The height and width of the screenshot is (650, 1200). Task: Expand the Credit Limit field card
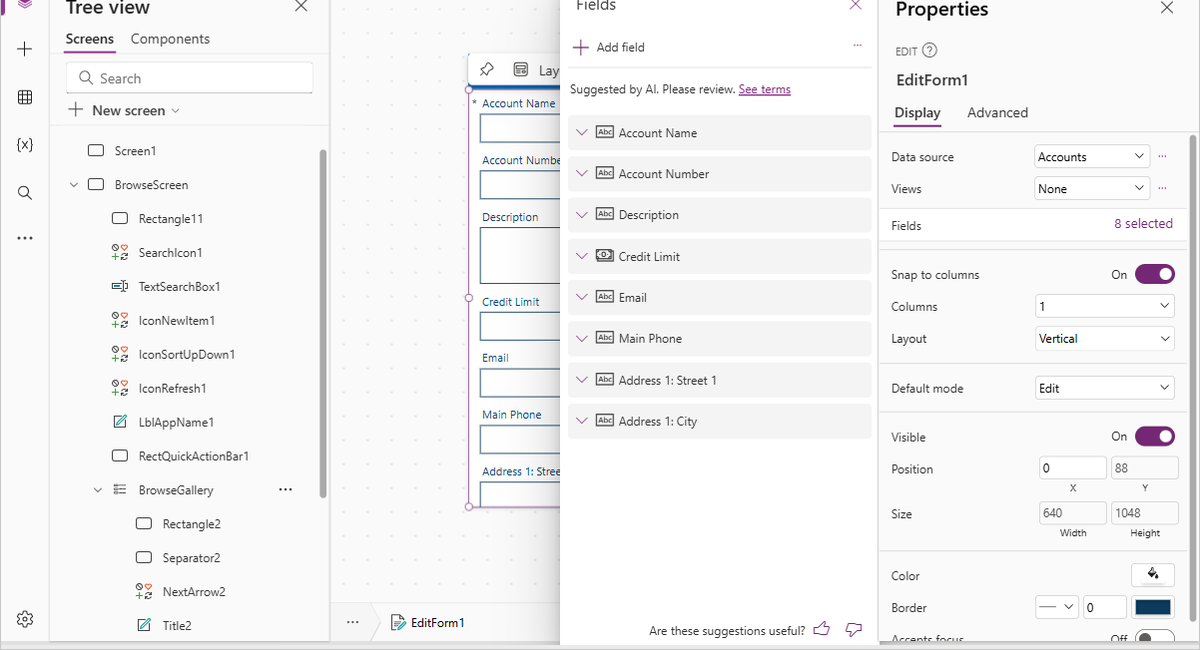point(582,256)
